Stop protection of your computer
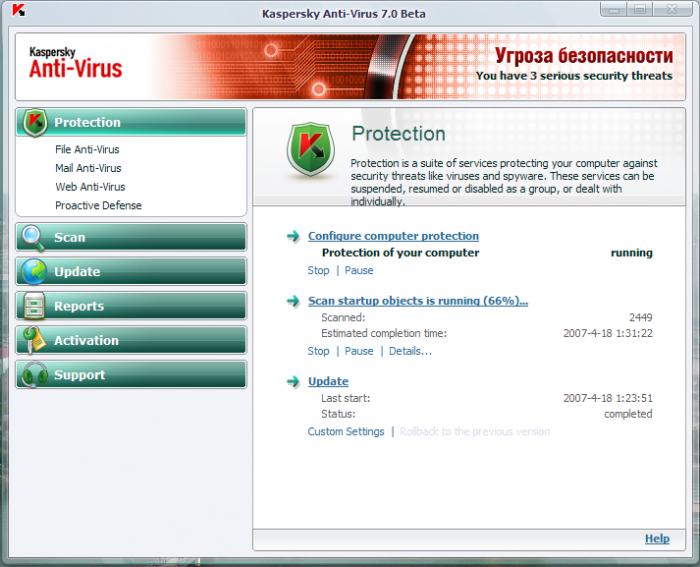This screenshot has width=700, height=567. 318,271
